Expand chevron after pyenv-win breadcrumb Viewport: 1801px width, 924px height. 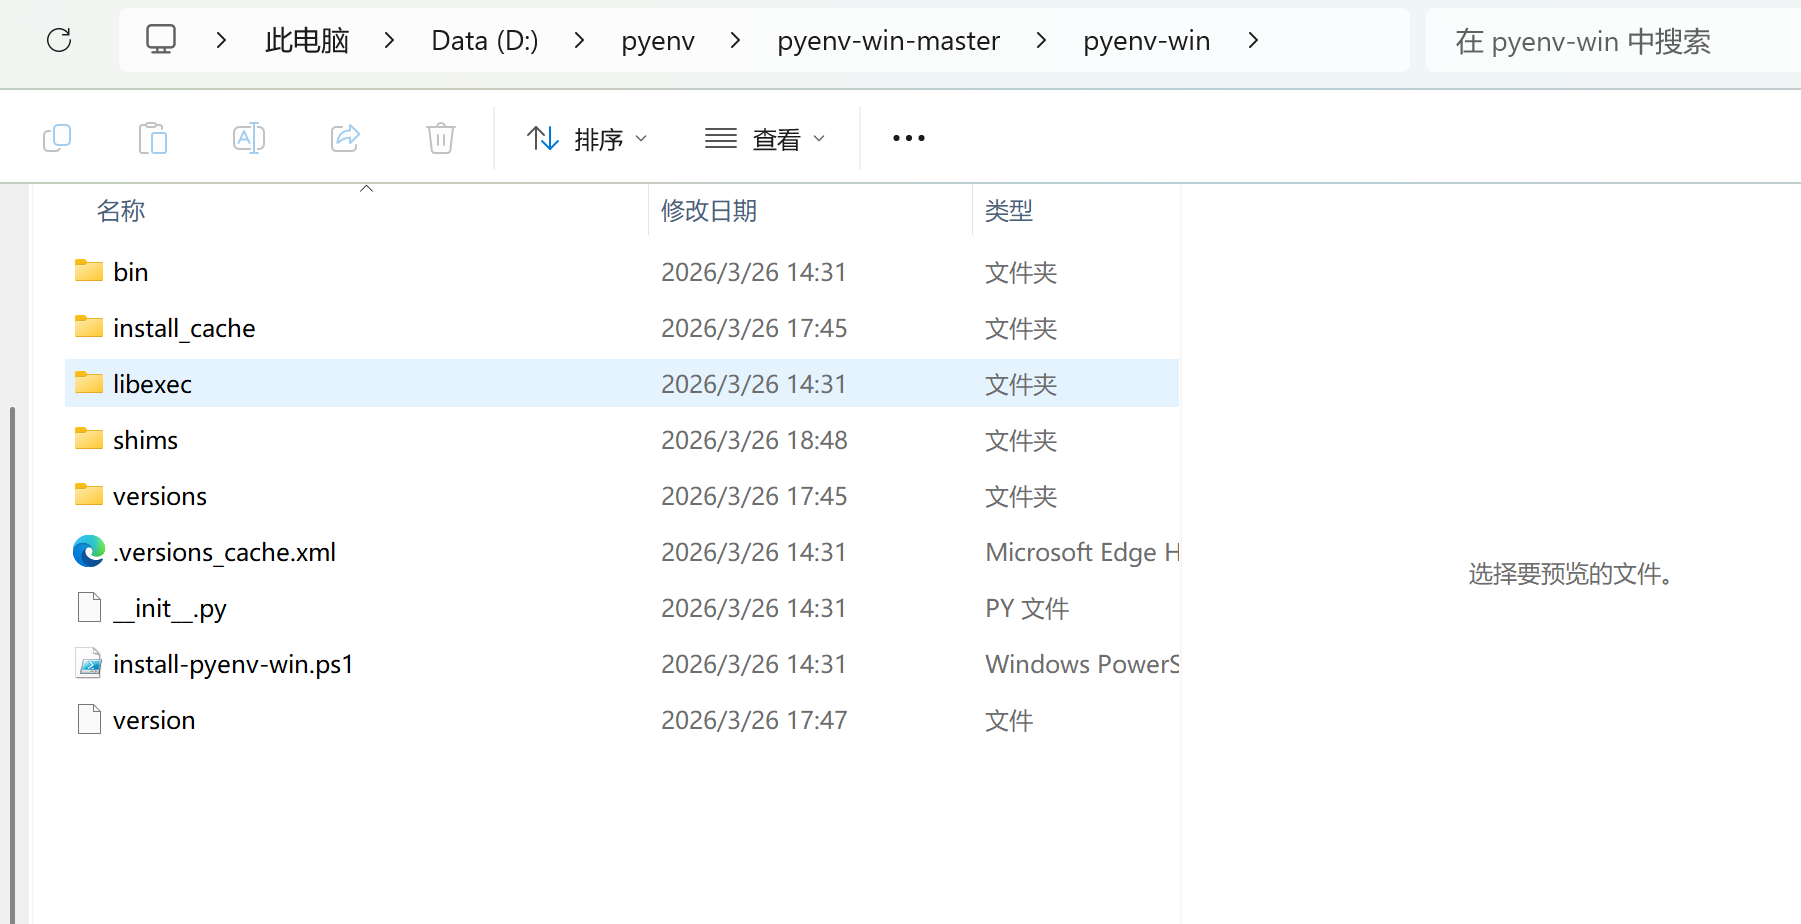pos(1253,40)
